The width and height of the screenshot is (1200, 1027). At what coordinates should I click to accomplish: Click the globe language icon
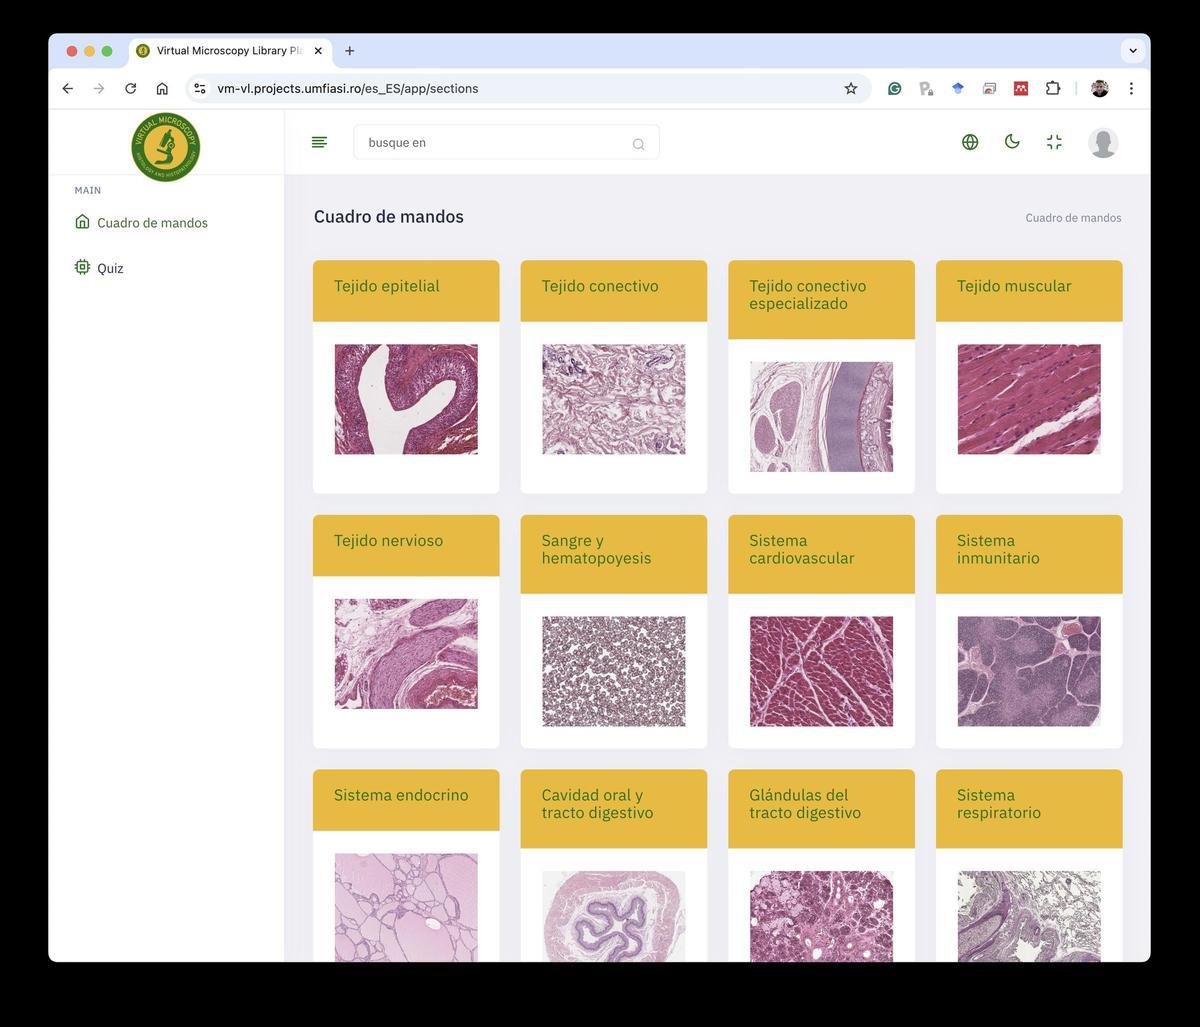pyautogui.click(x=969, y=142)
